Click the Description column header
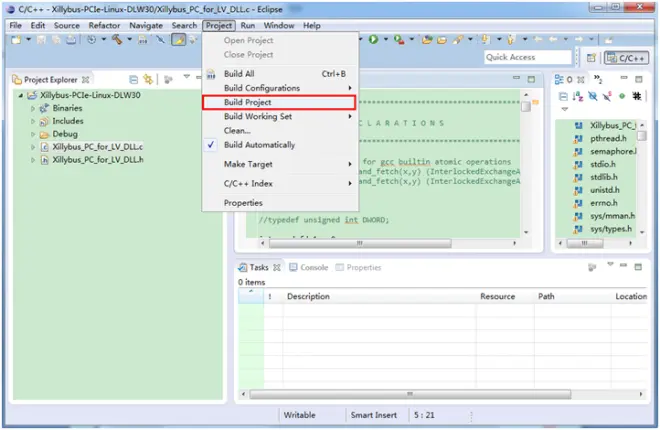 (x=379, y=296)
